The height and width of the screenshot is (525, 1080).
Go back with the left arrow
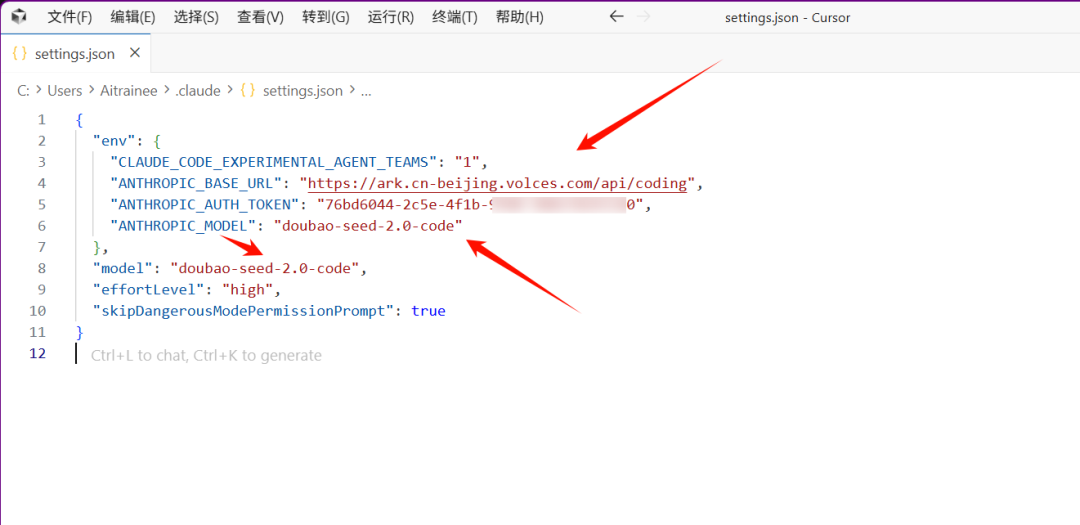coord(616,17)
